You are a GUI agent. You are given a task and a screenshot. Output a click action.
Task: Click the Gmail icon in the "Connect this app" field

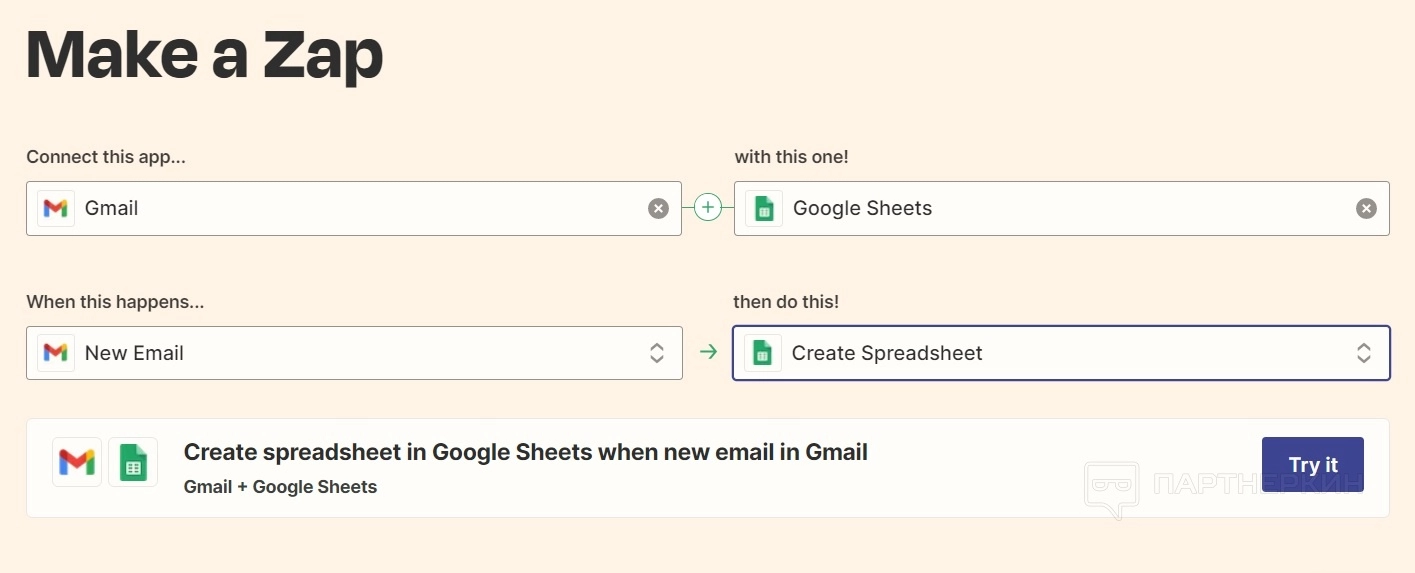[x=56, y=208]
